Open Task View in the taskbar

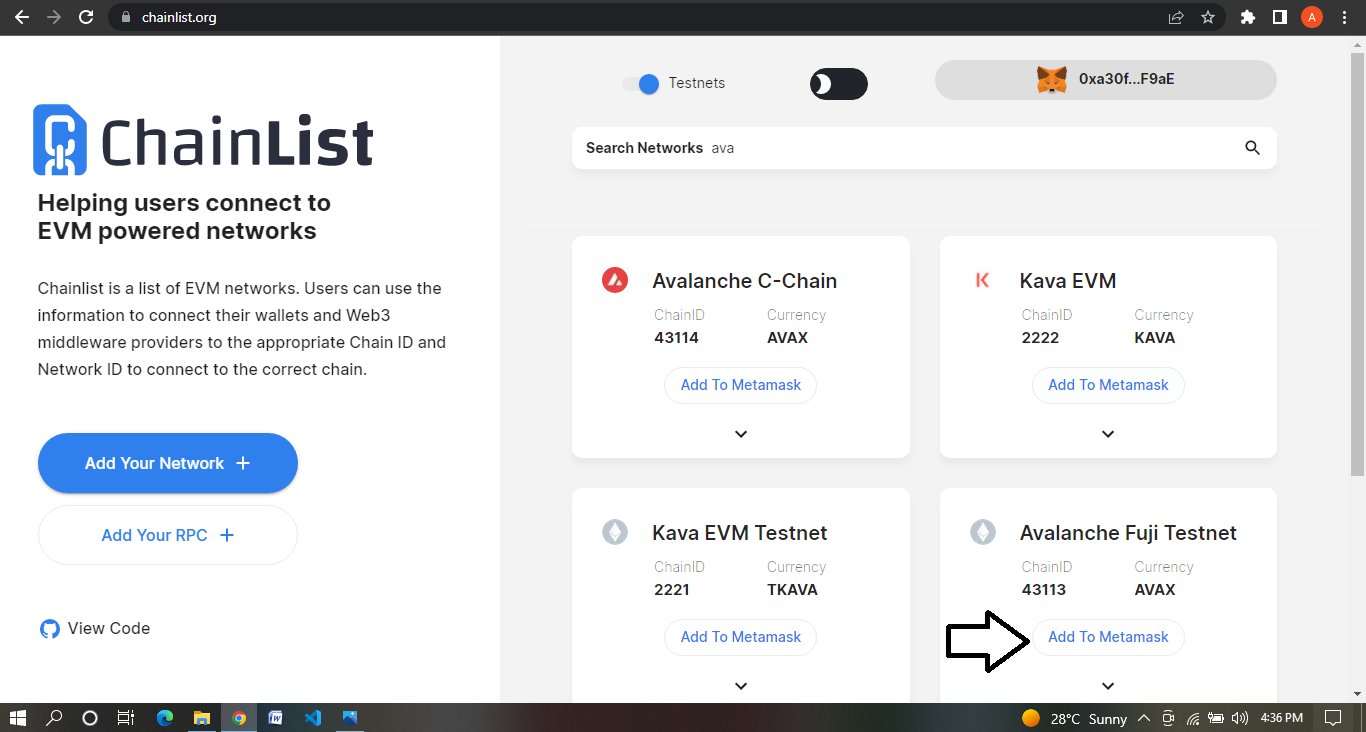tap(126, 718)
